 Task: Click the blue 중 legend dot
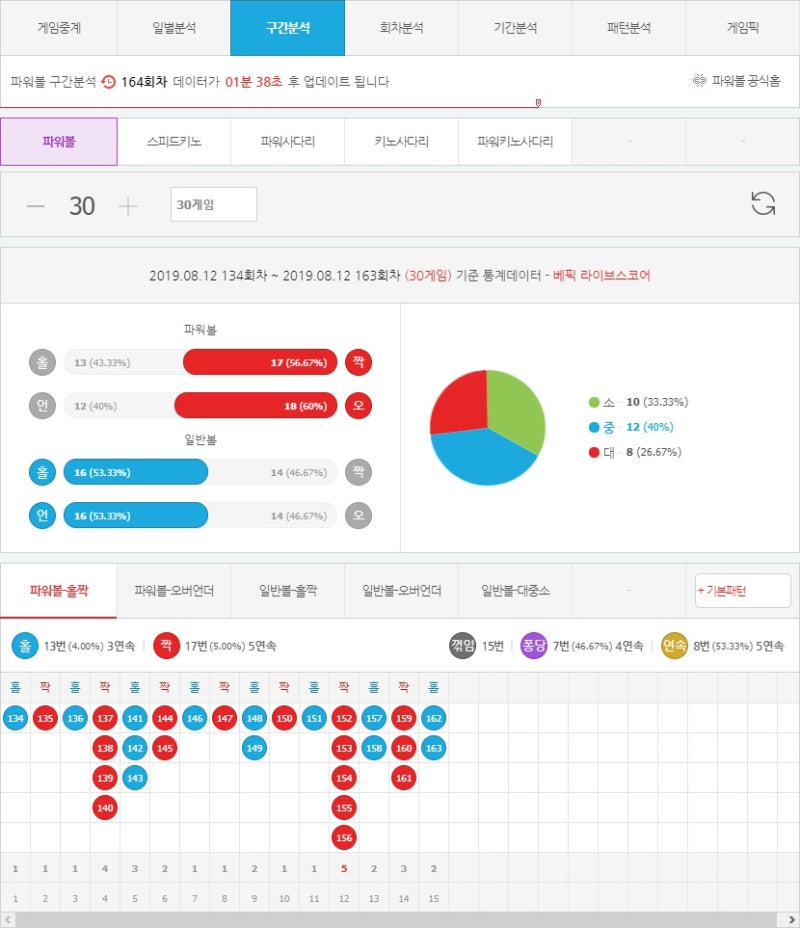pyautogui.click(x=594, y=427)
